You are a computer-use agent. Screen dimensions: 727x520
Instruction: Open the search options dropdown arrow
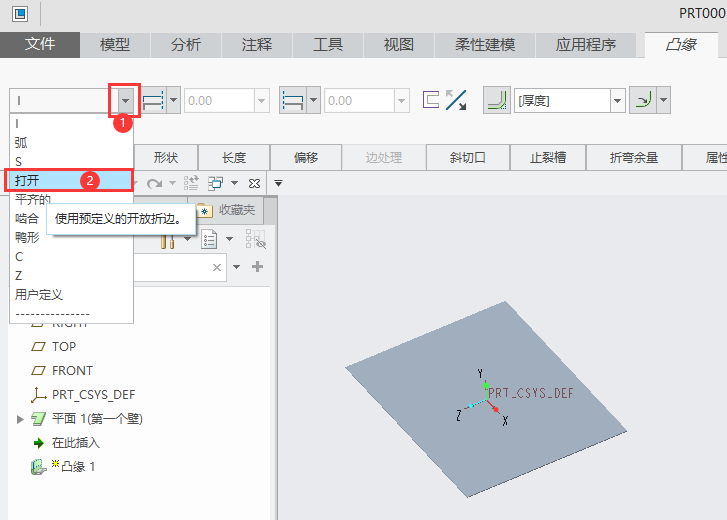coord(236,267)
